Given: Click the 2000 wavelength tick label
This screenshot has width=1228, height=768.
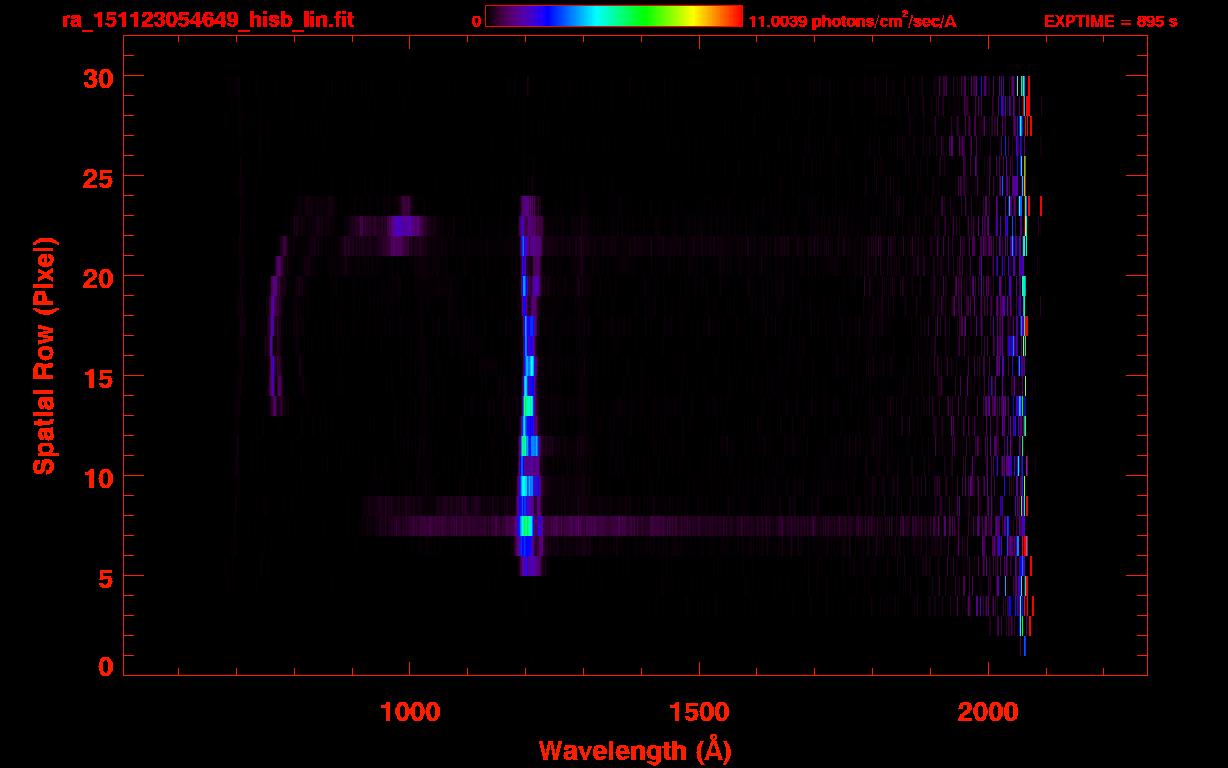Looking at the screenshot, I should click(988, 712).
